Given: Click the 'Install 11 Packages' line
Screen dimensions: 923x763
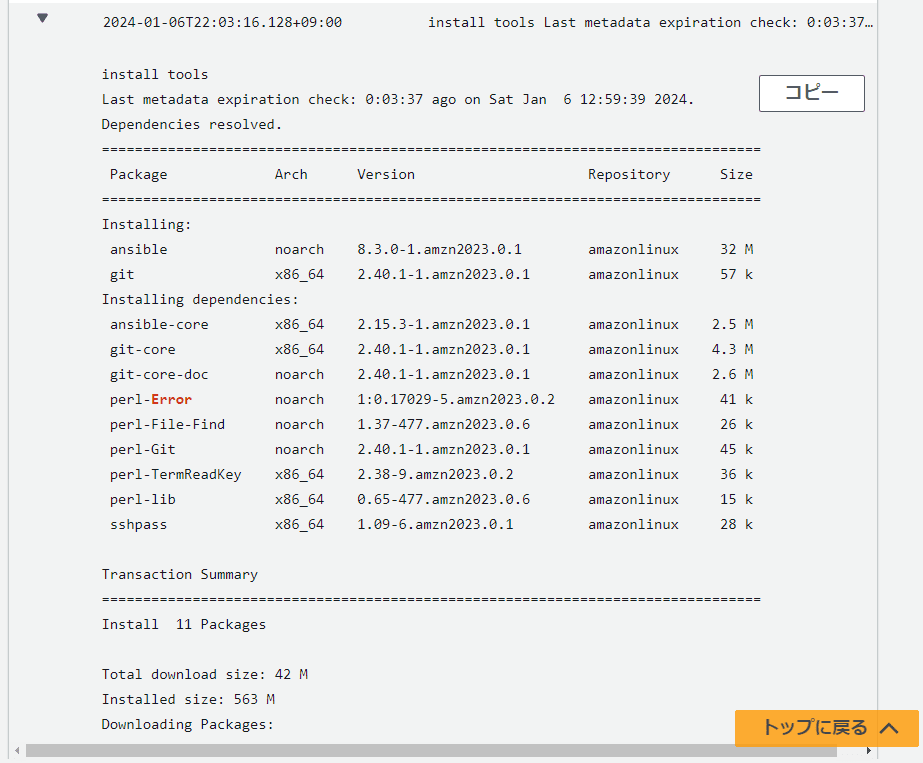Looking at the screenshot, I should point(184,625).
